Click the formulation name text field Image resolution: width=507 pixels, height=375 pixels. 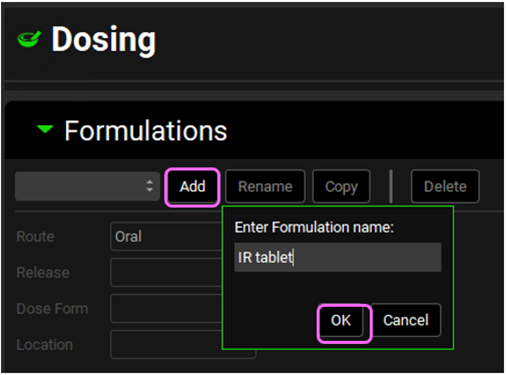coord(338,257)
